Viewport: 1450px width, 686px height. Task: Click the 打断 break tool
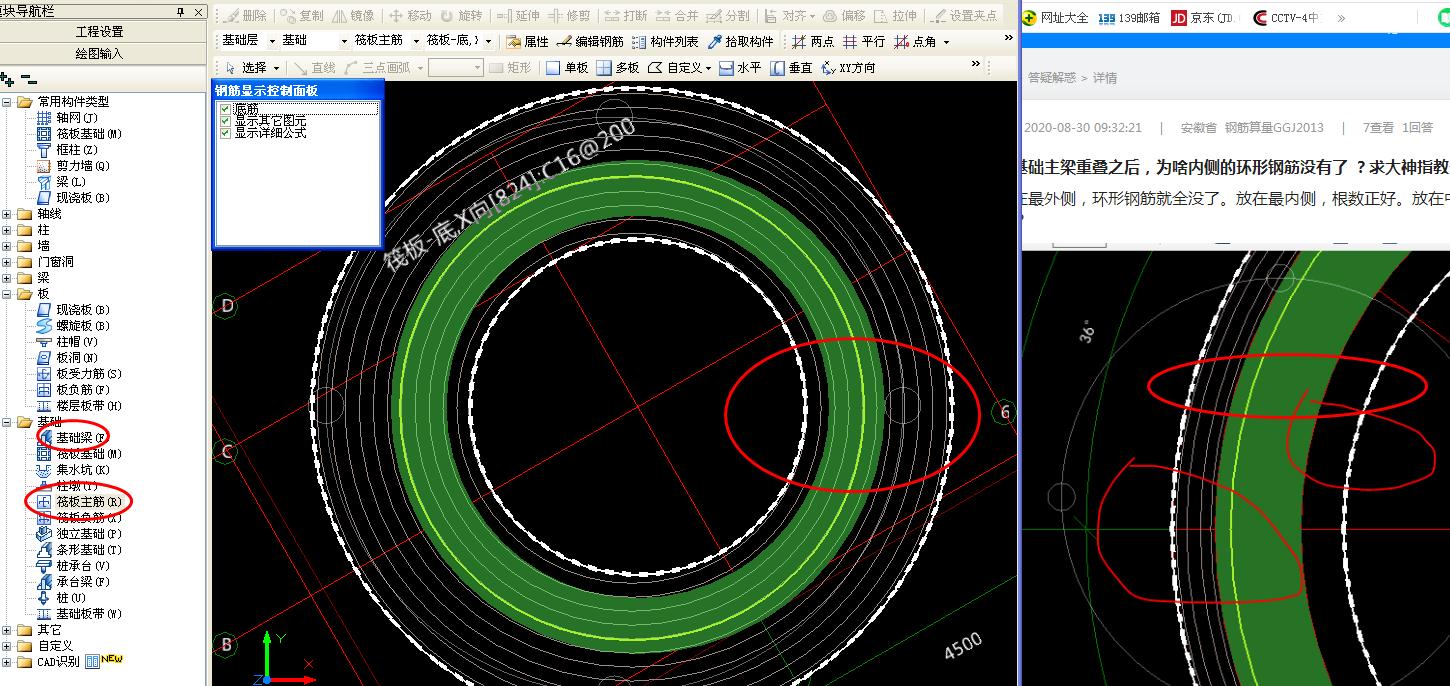coord(626,16)
